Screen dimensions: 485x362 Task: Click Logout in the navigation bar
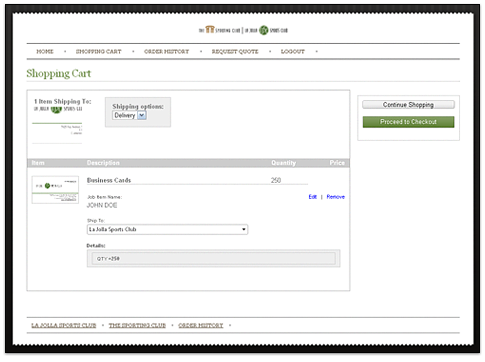(293, 52)
